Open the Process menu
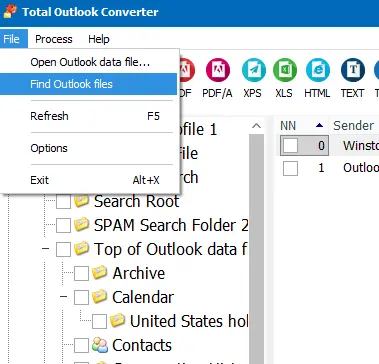Screen dimensions: 379x364 coord(54,39)
